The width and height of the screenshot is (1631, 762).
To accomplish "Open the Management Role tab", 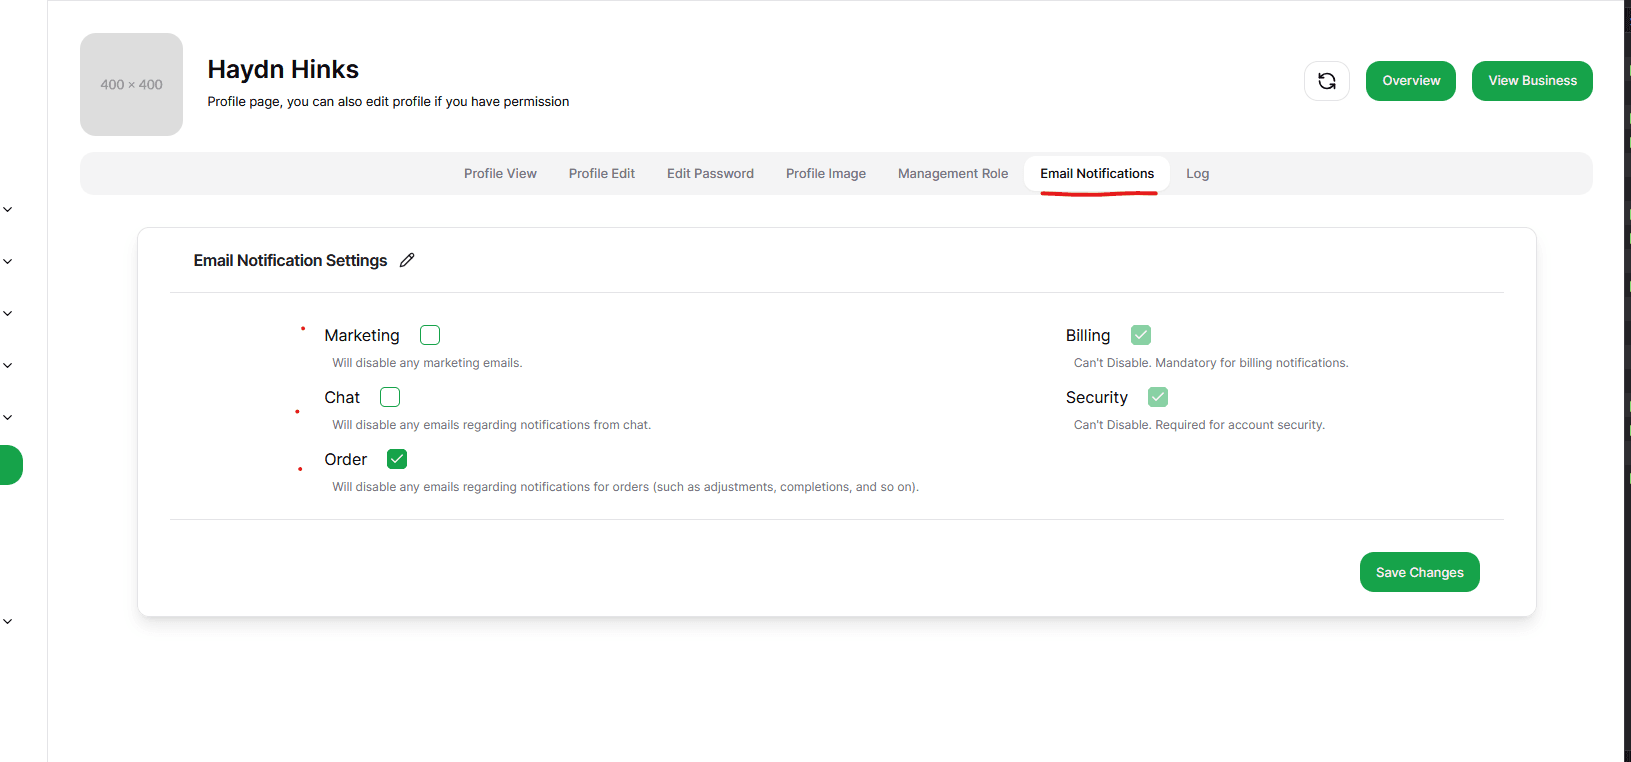I will 952,174.
